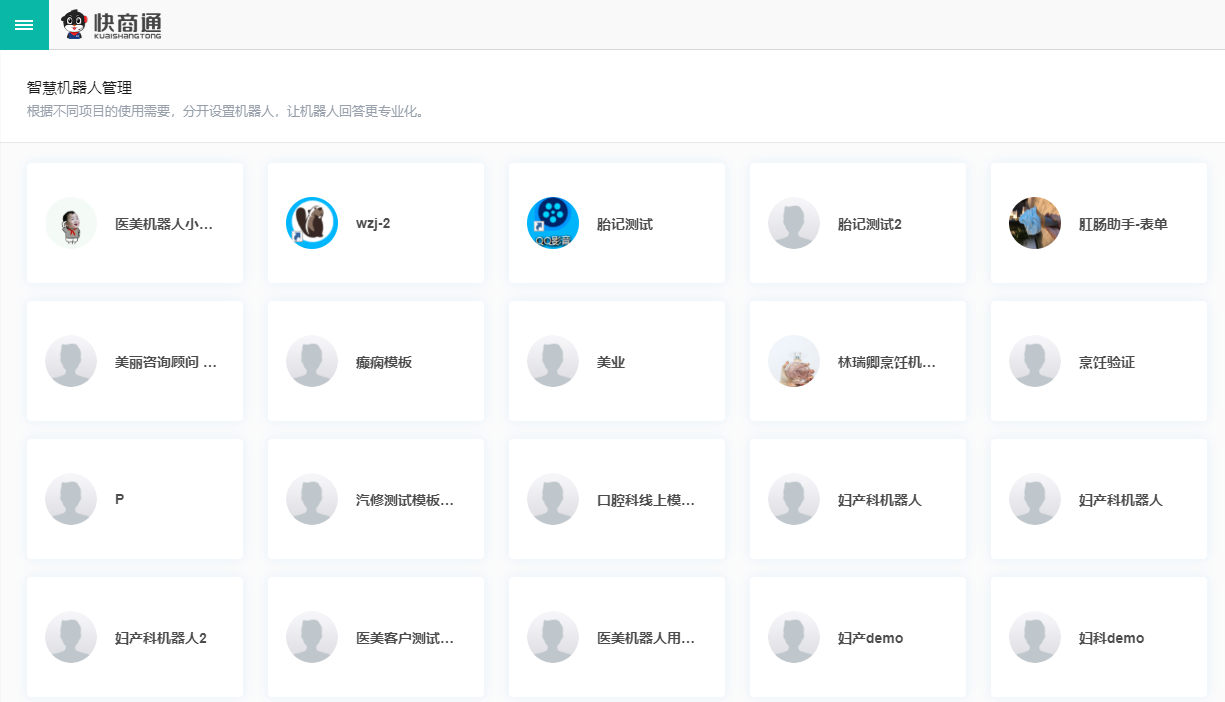Click the 医美机器人小 robot avatar
Image resolution: width=1225 pixels, height=702 pixels.
(71, 223)
